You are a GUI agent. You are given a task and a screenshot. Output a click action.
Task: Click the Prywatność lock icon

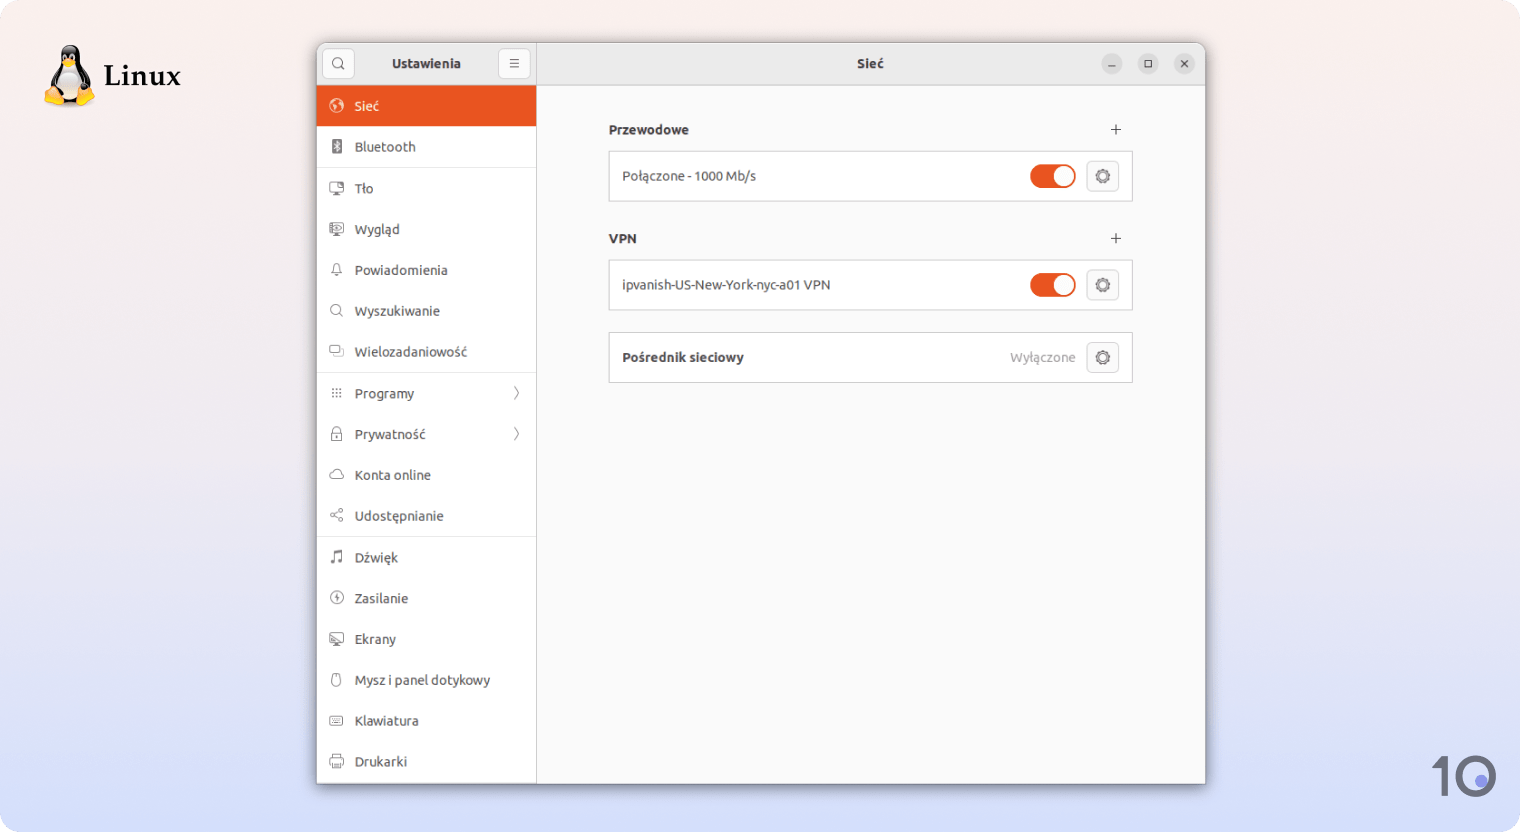pyautogui.click(x=337, y=434)
